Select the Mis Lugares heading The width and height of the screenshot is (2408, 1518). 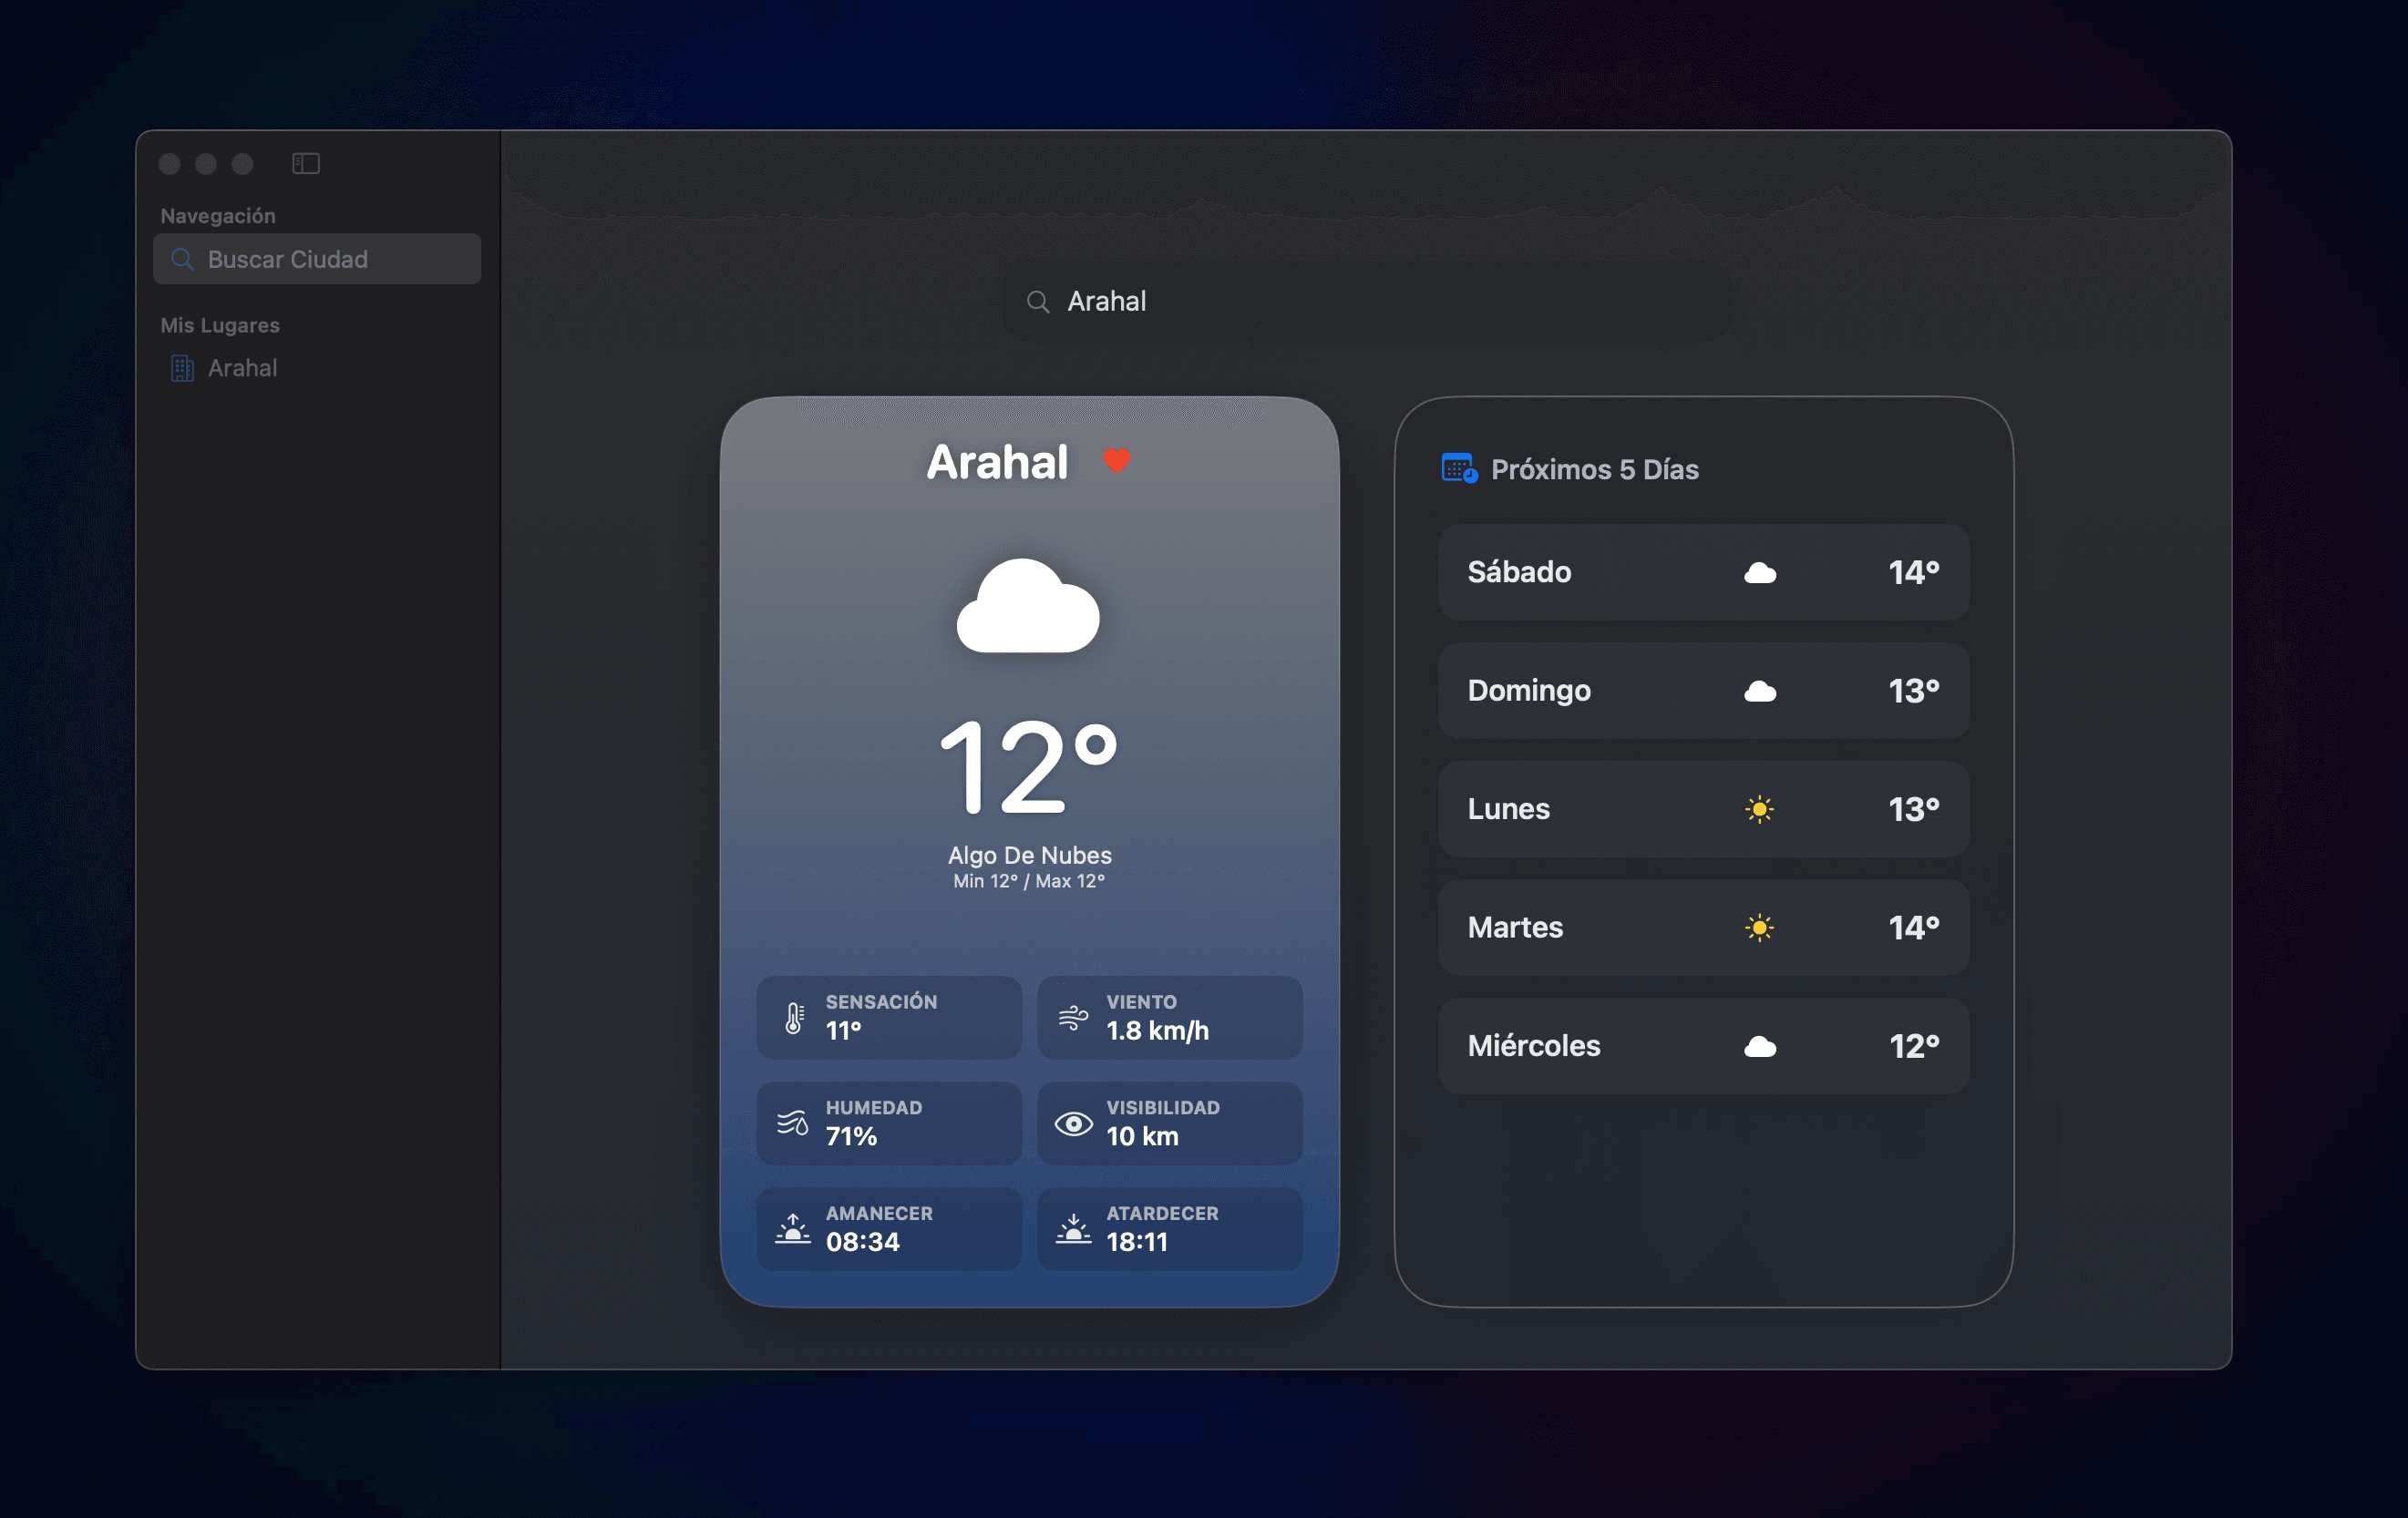(x=219, y=324)
